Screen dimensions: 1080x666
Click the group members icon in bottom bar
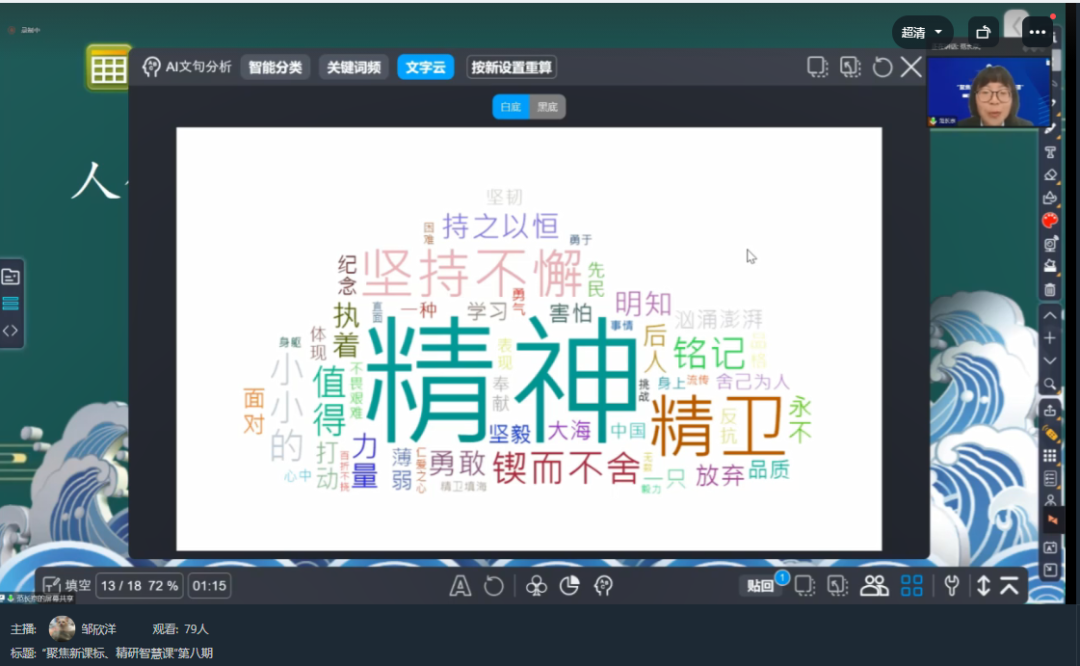[874, 586]
